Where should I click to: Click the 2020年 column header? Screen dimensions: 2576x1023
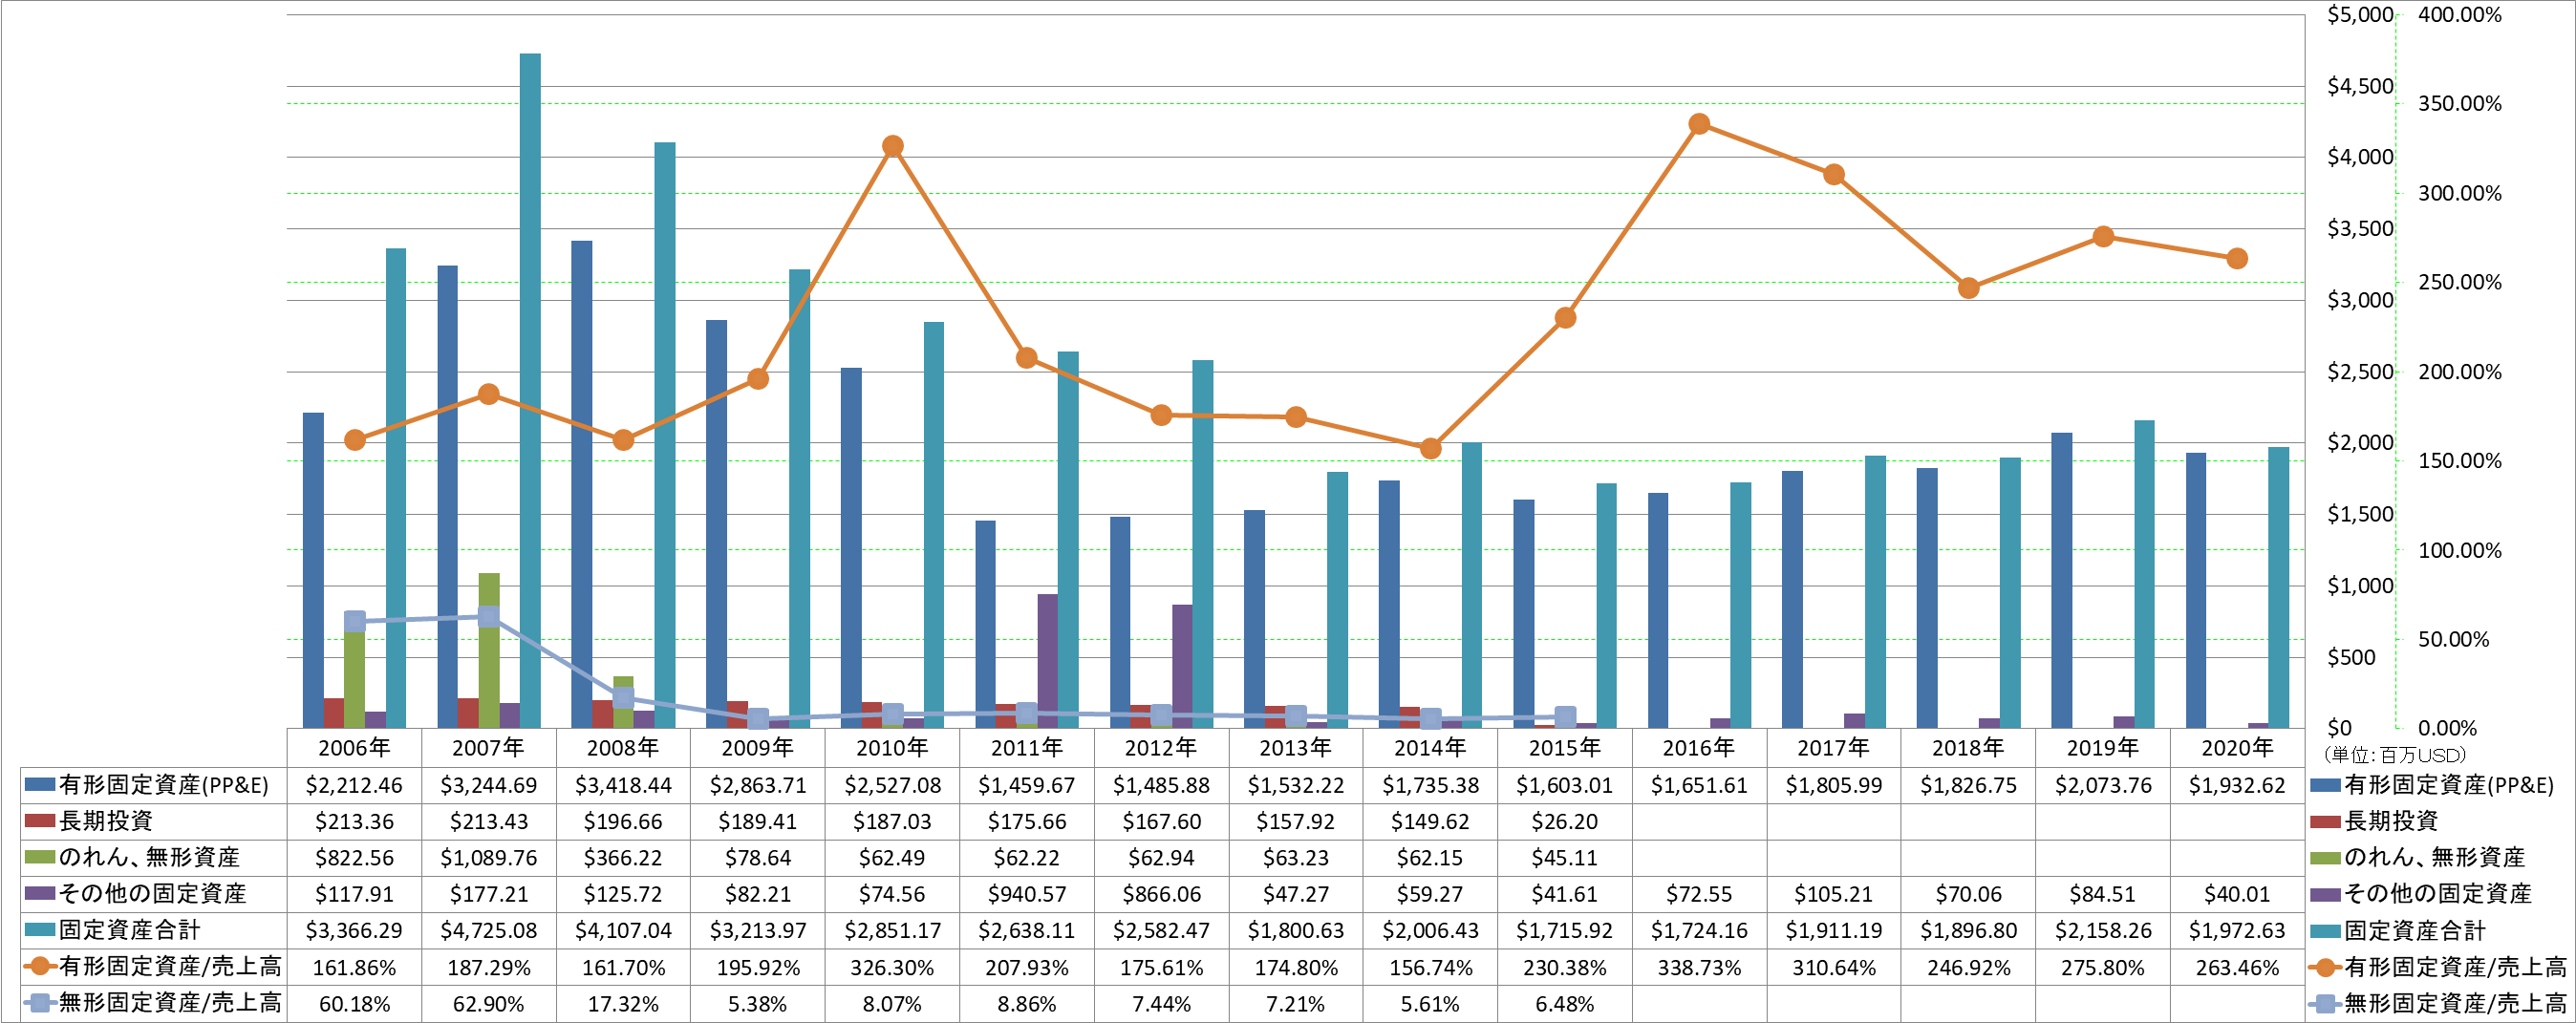pyautogui.click(x=2237, y=748)
